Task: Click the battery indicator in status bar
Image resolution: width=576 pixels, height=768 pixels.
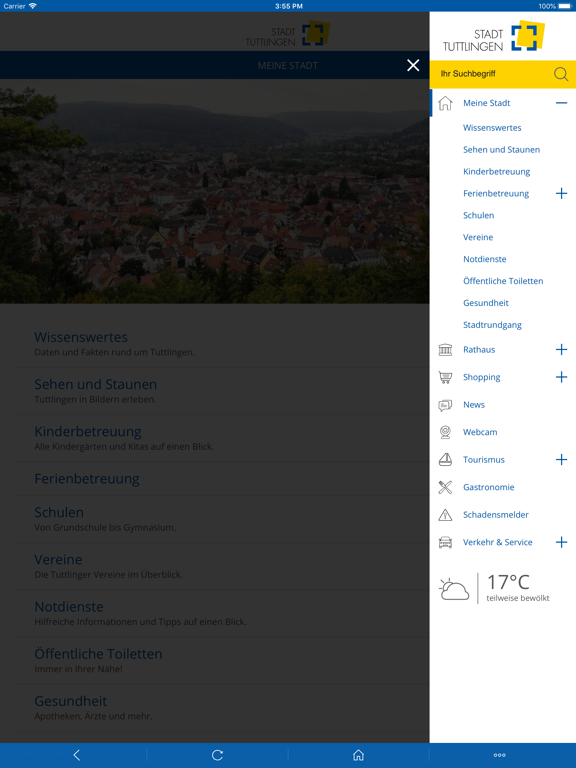Action: pos(565,6)
